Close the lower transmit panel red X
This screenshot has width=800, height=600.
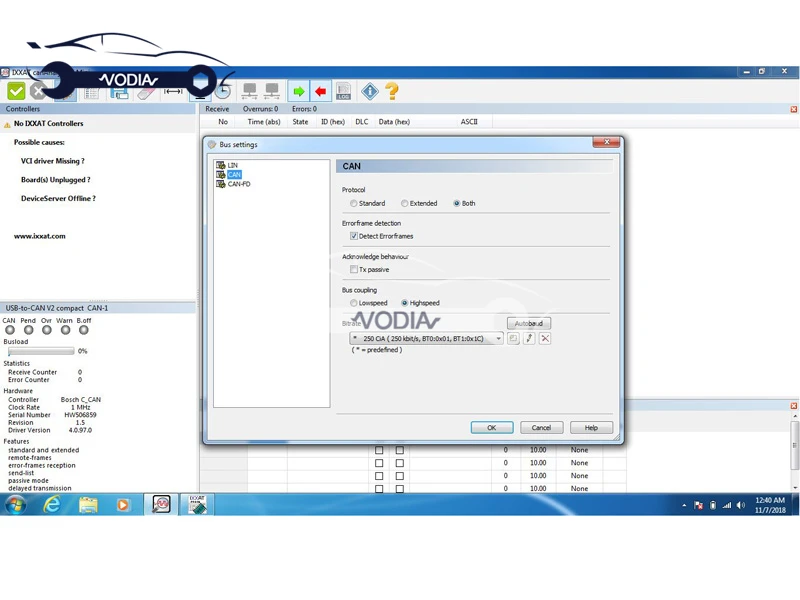(x=793, y=406)
